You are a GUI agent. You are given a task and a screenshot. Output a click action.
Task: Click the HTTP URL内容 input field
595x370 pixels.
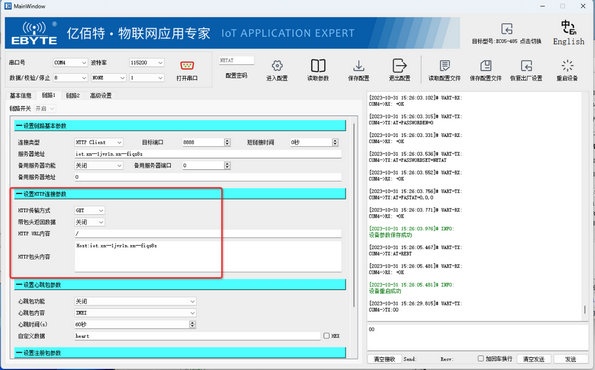click(x=208, y=233)
